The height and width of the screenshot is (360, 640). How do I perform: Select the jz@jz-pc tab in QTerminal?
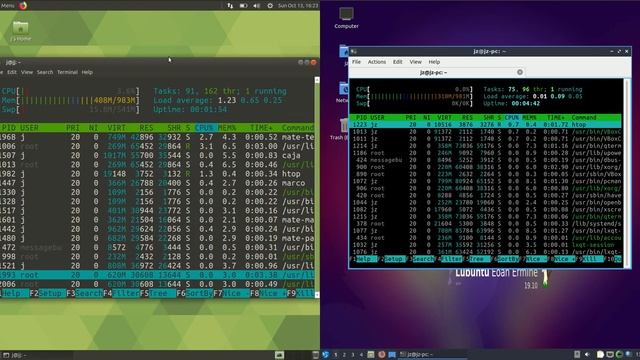pyautogui.click(x=438, y=72)
